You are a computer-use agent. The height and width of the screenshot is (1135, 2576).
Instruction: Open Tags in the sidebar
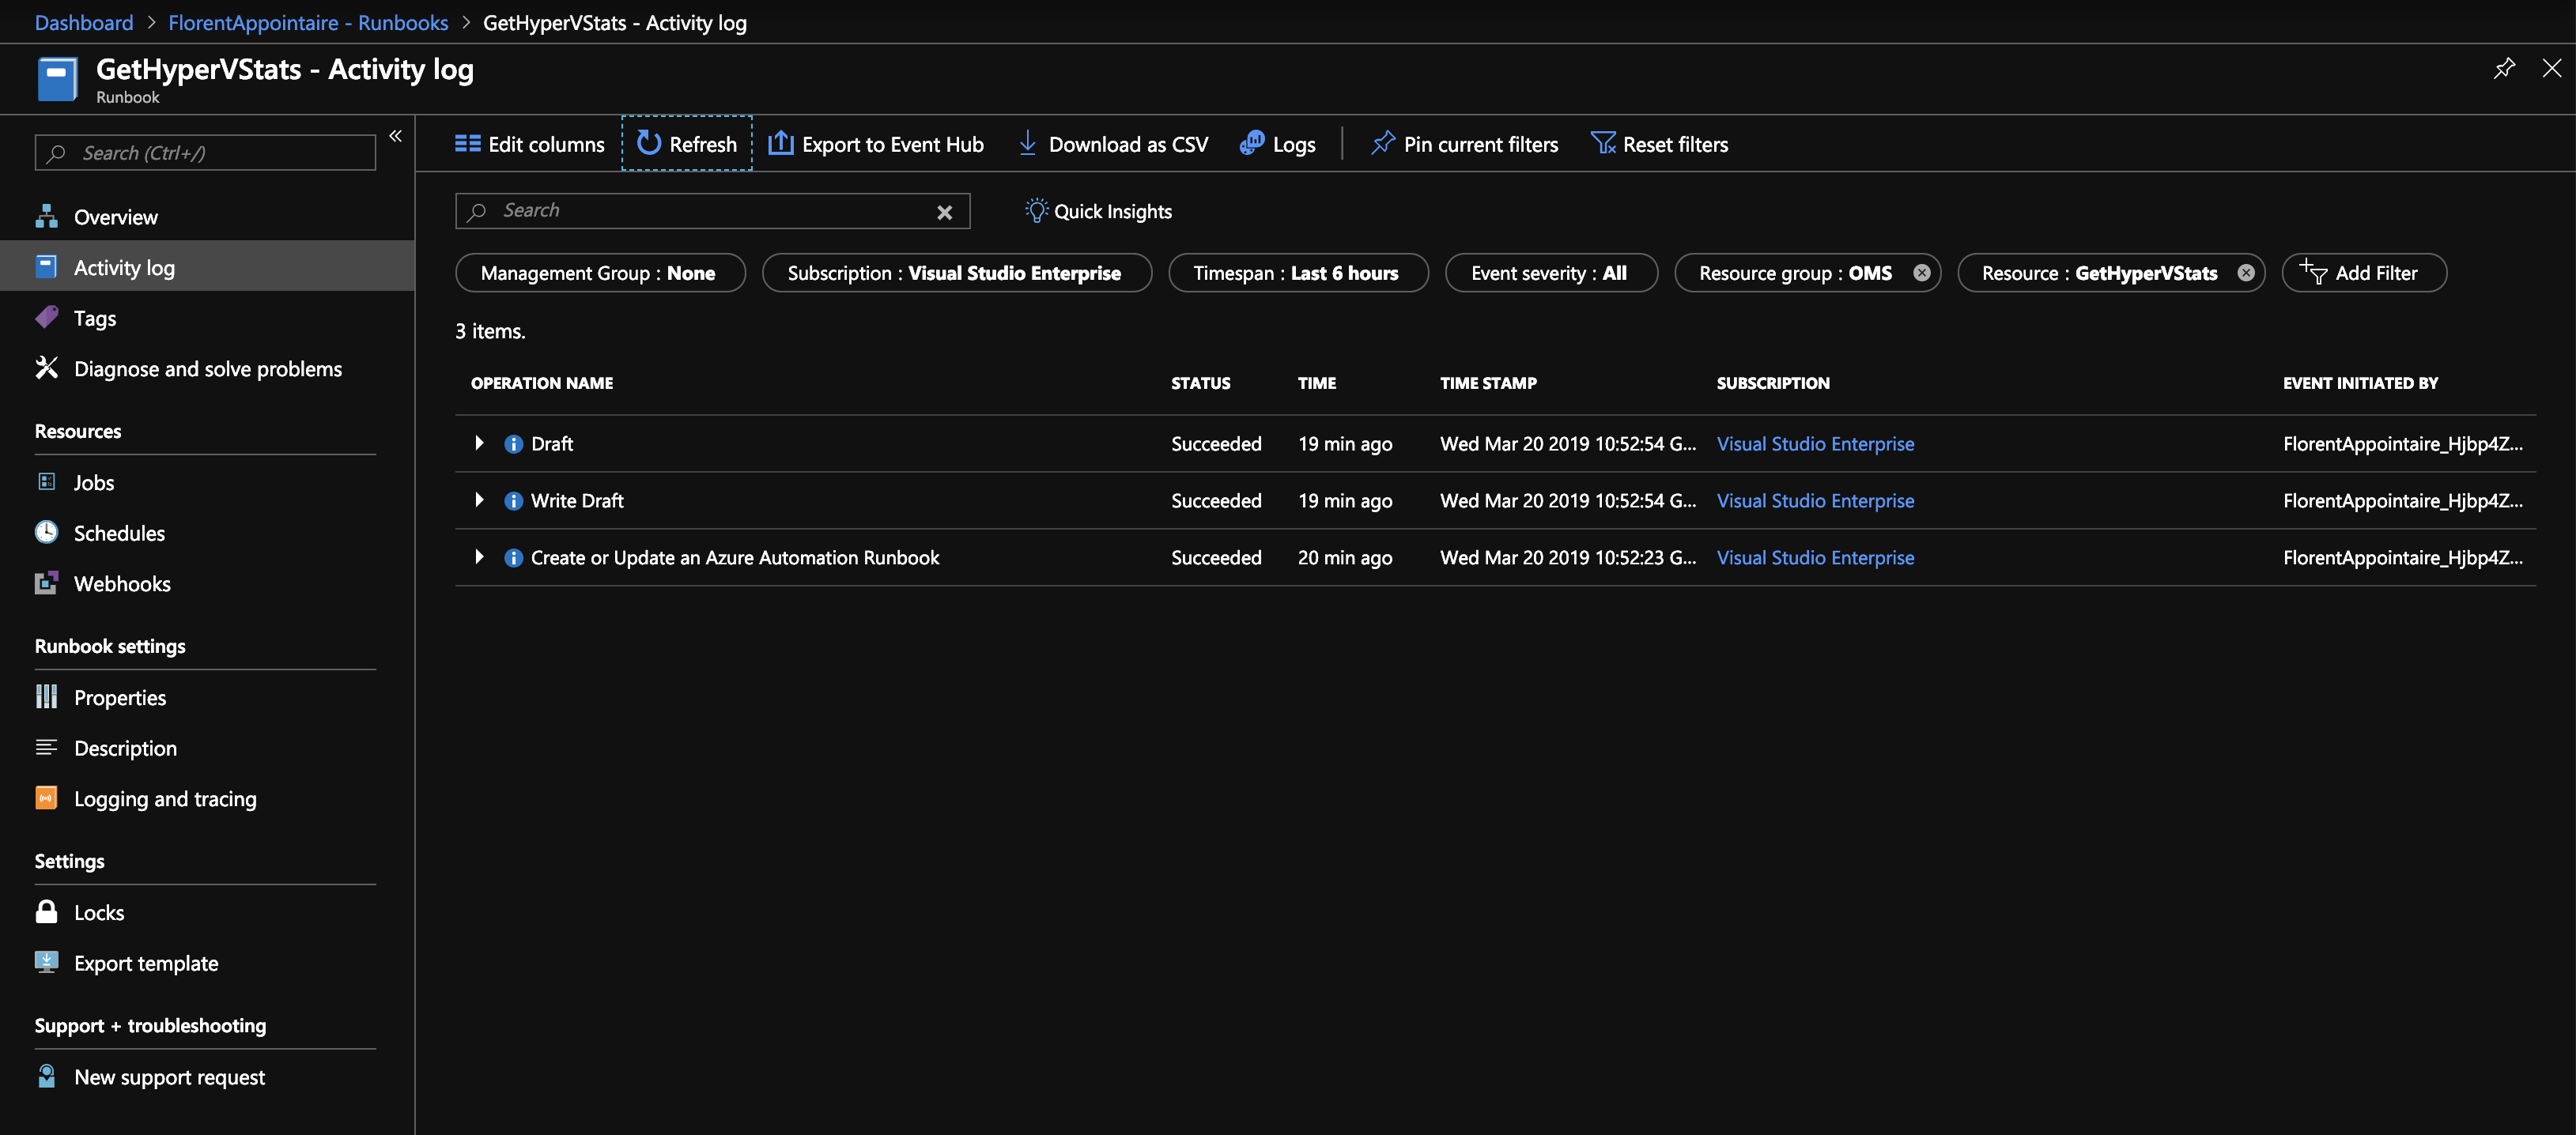207,318
